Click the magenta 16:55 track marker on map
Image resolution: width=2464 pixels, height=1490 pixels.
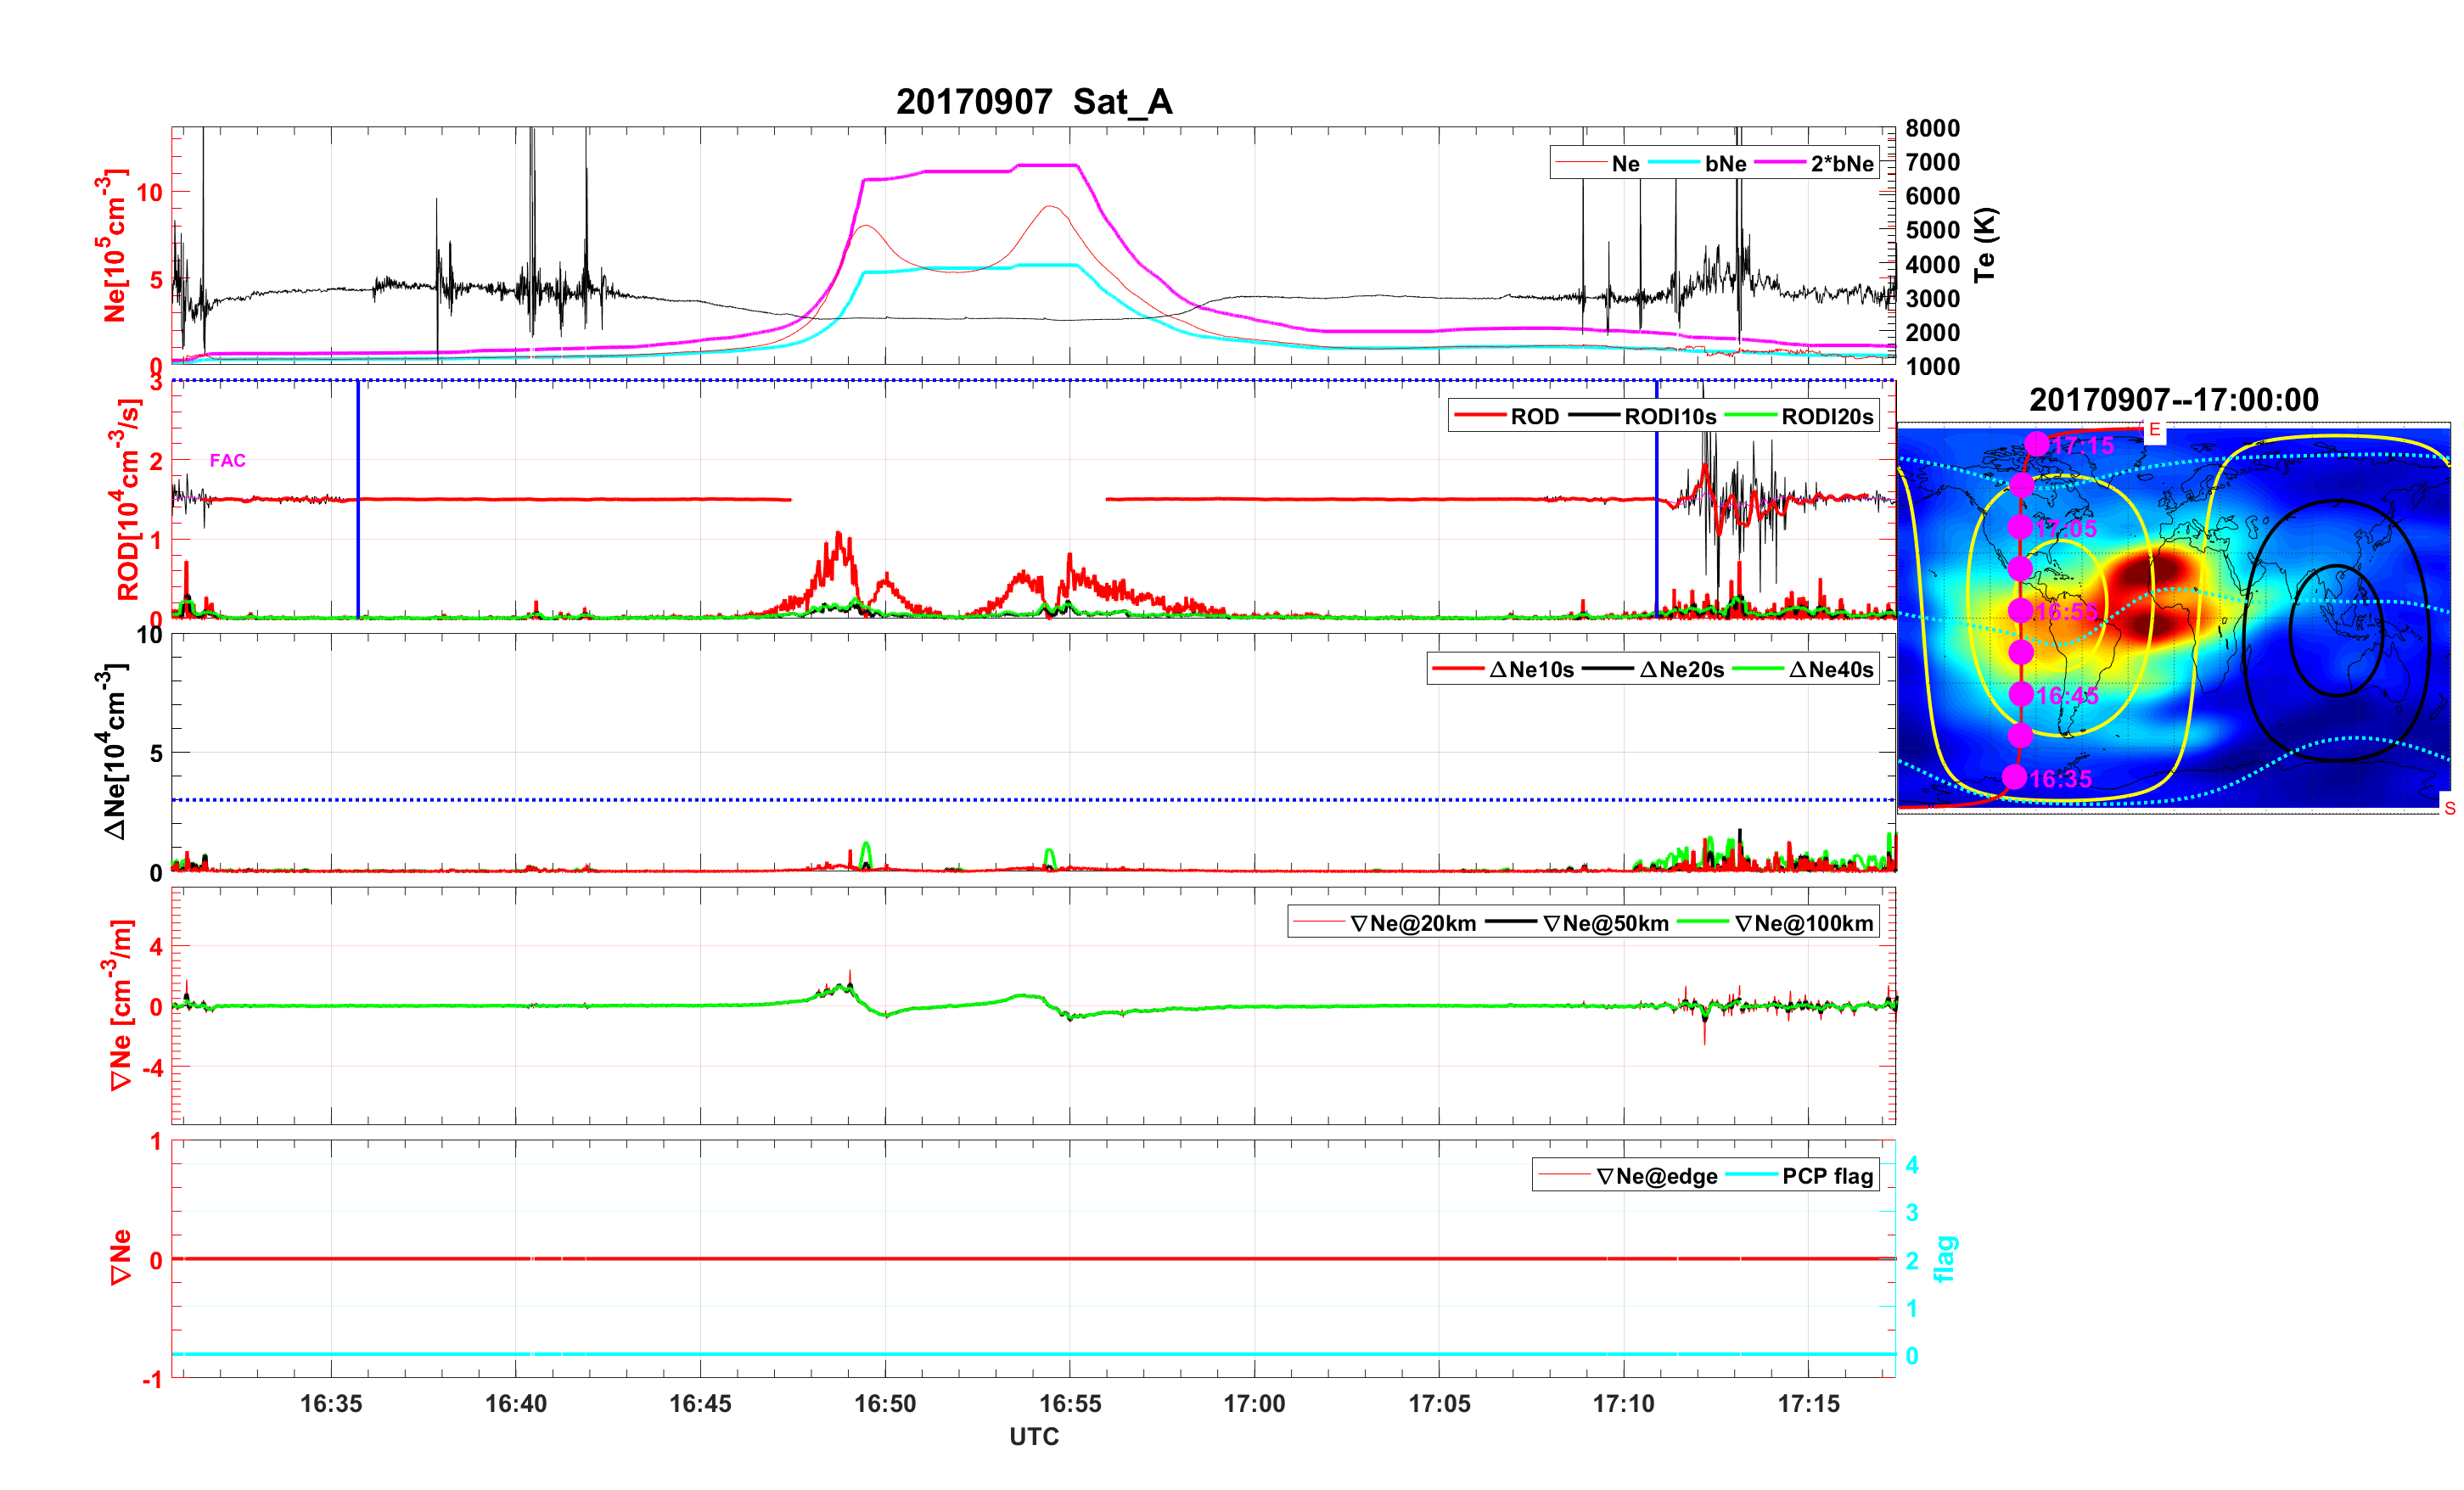pos(2020,610)
